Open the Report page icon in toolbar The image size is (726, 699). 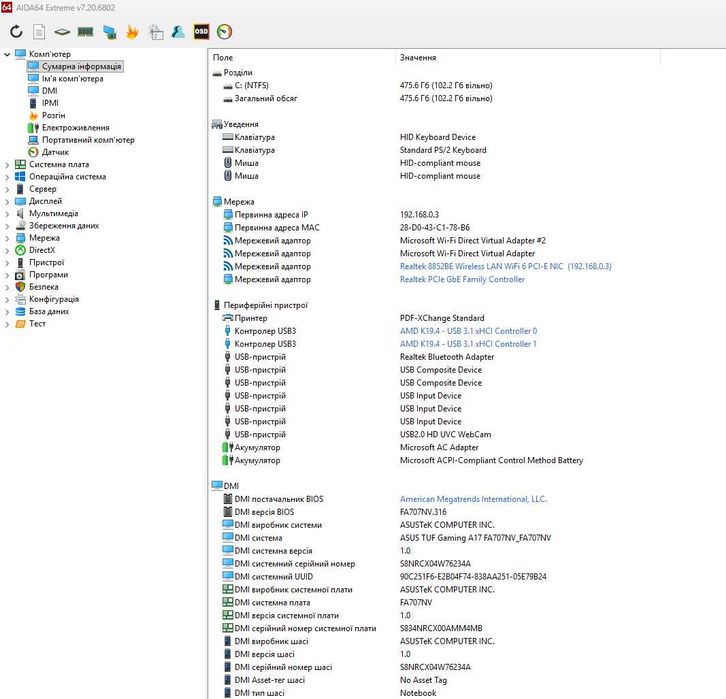tap(39, 32)
